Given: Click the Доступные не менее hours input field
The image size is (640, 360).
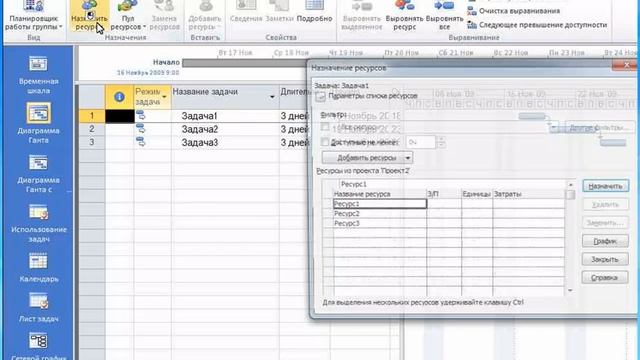Looking at the screenshot, I should [x=420, y=142].
